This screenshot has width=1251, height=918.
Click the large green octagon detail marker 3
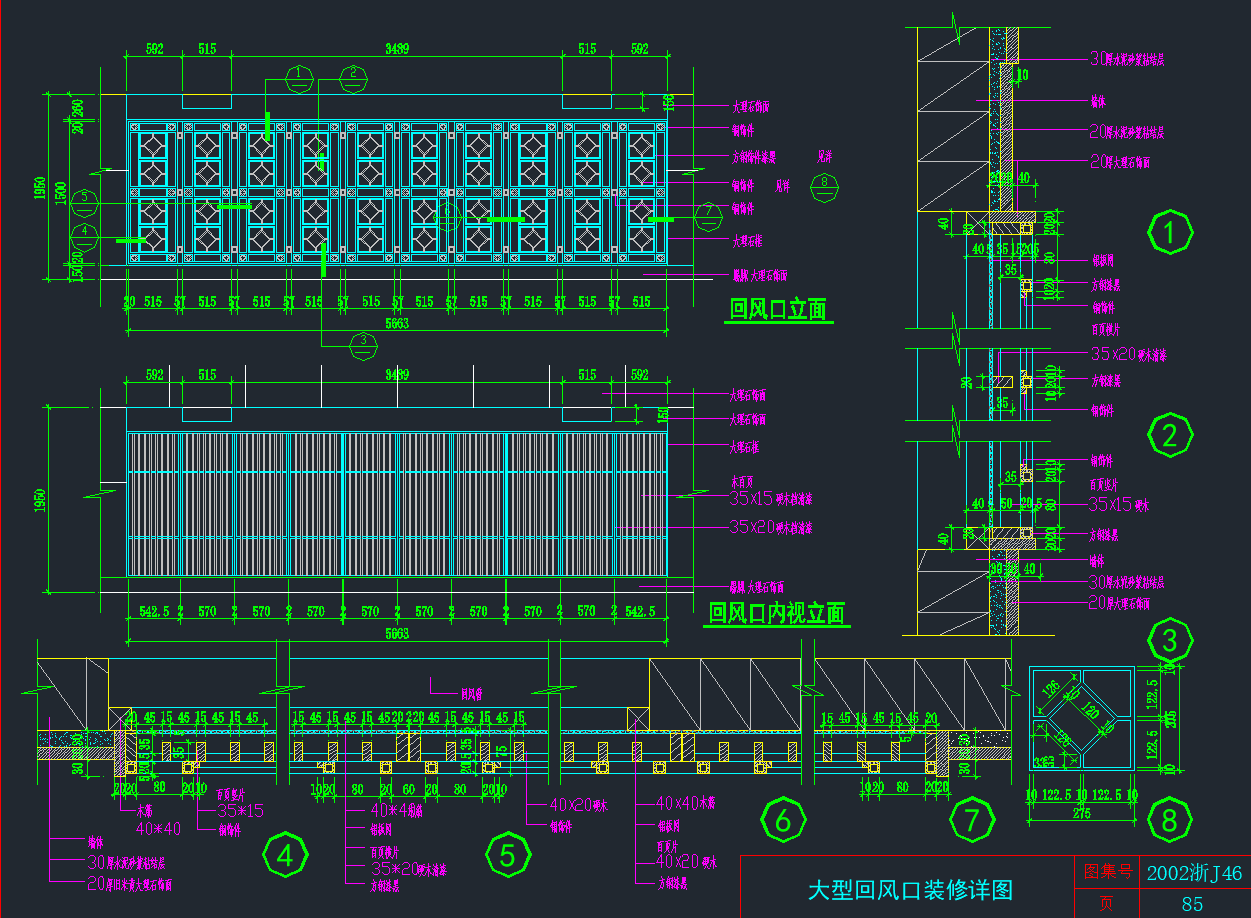(x=1168, y=639)
